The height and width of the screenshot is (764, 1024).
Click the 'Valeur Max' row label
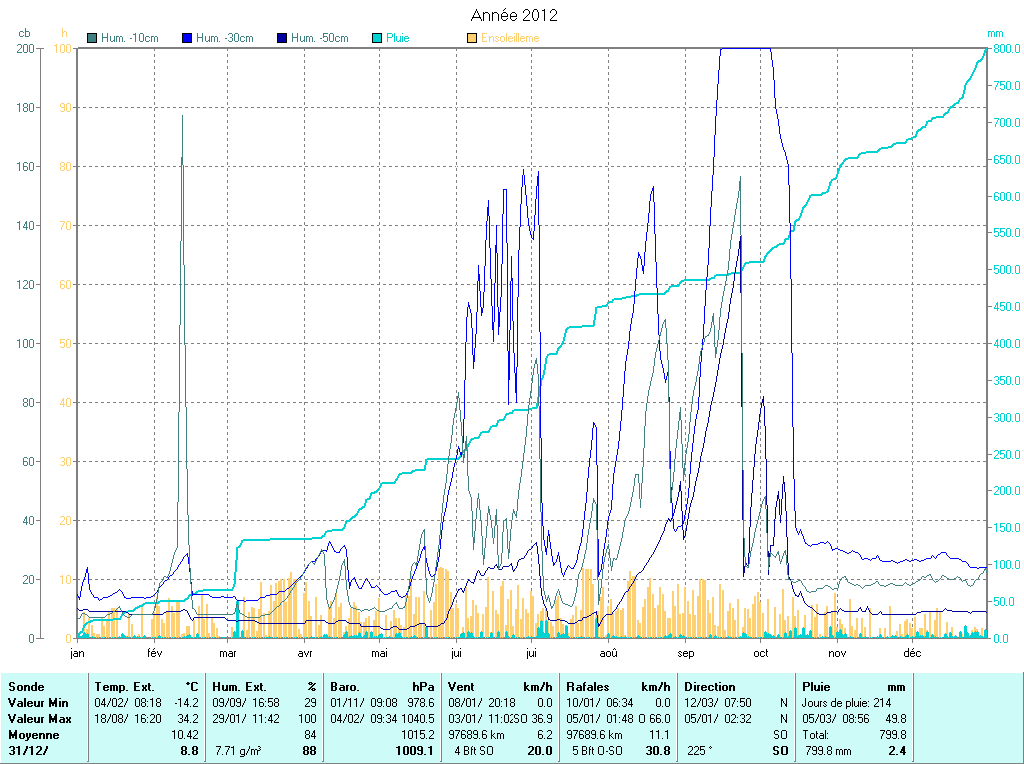point(40,719)
